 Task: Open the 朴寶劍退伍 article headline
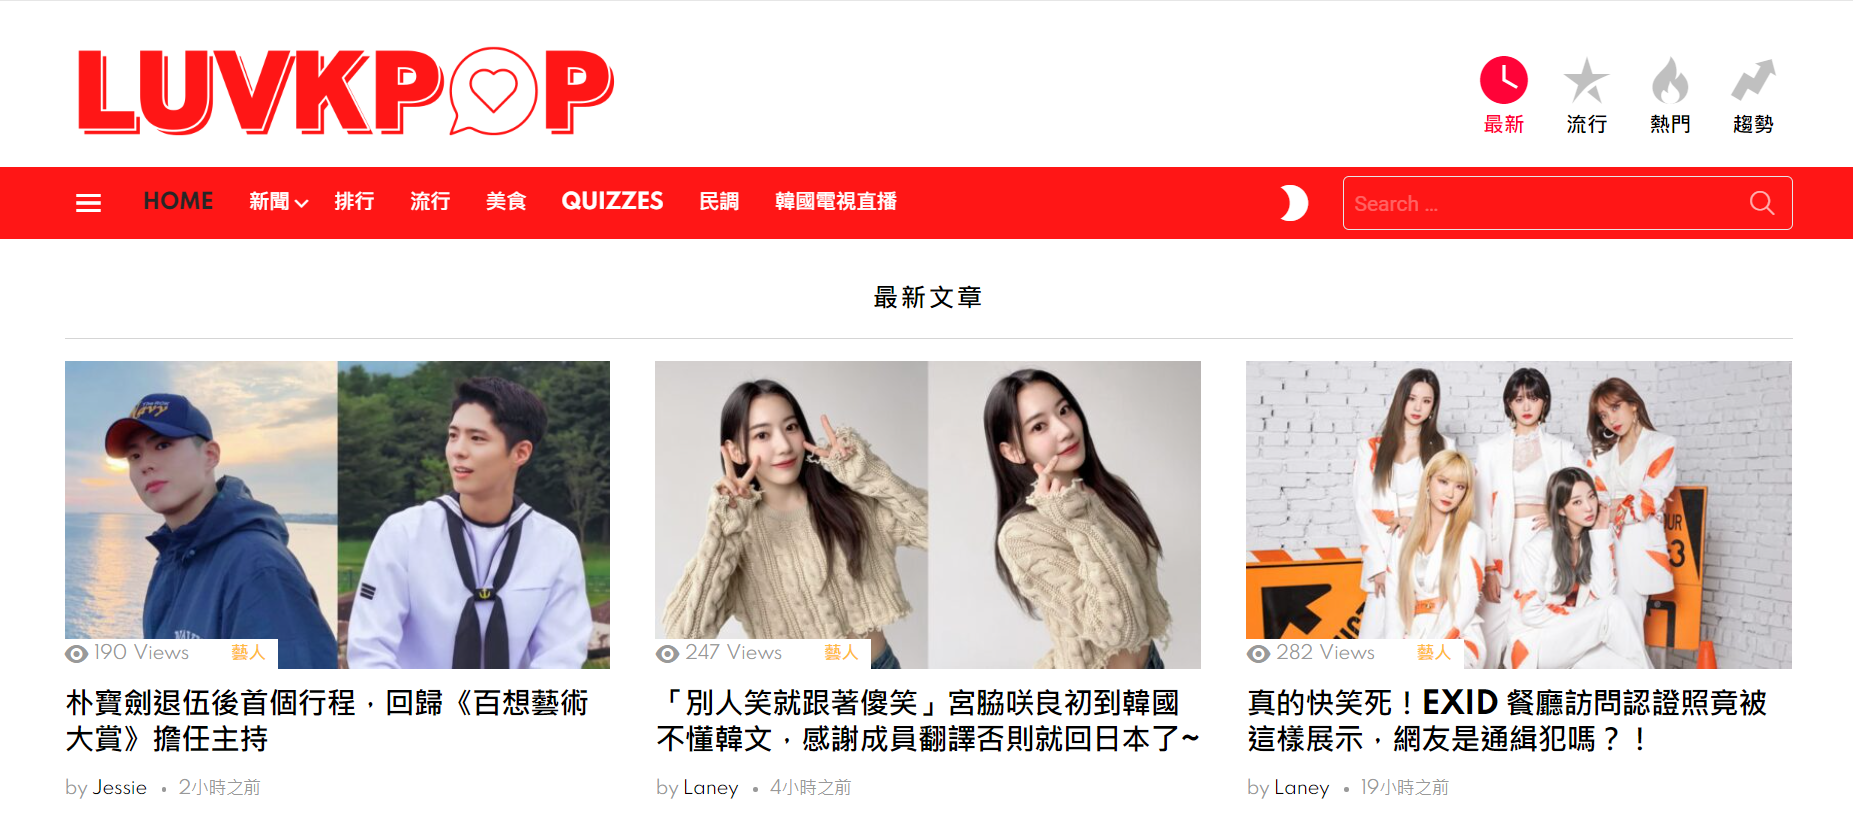327,720
